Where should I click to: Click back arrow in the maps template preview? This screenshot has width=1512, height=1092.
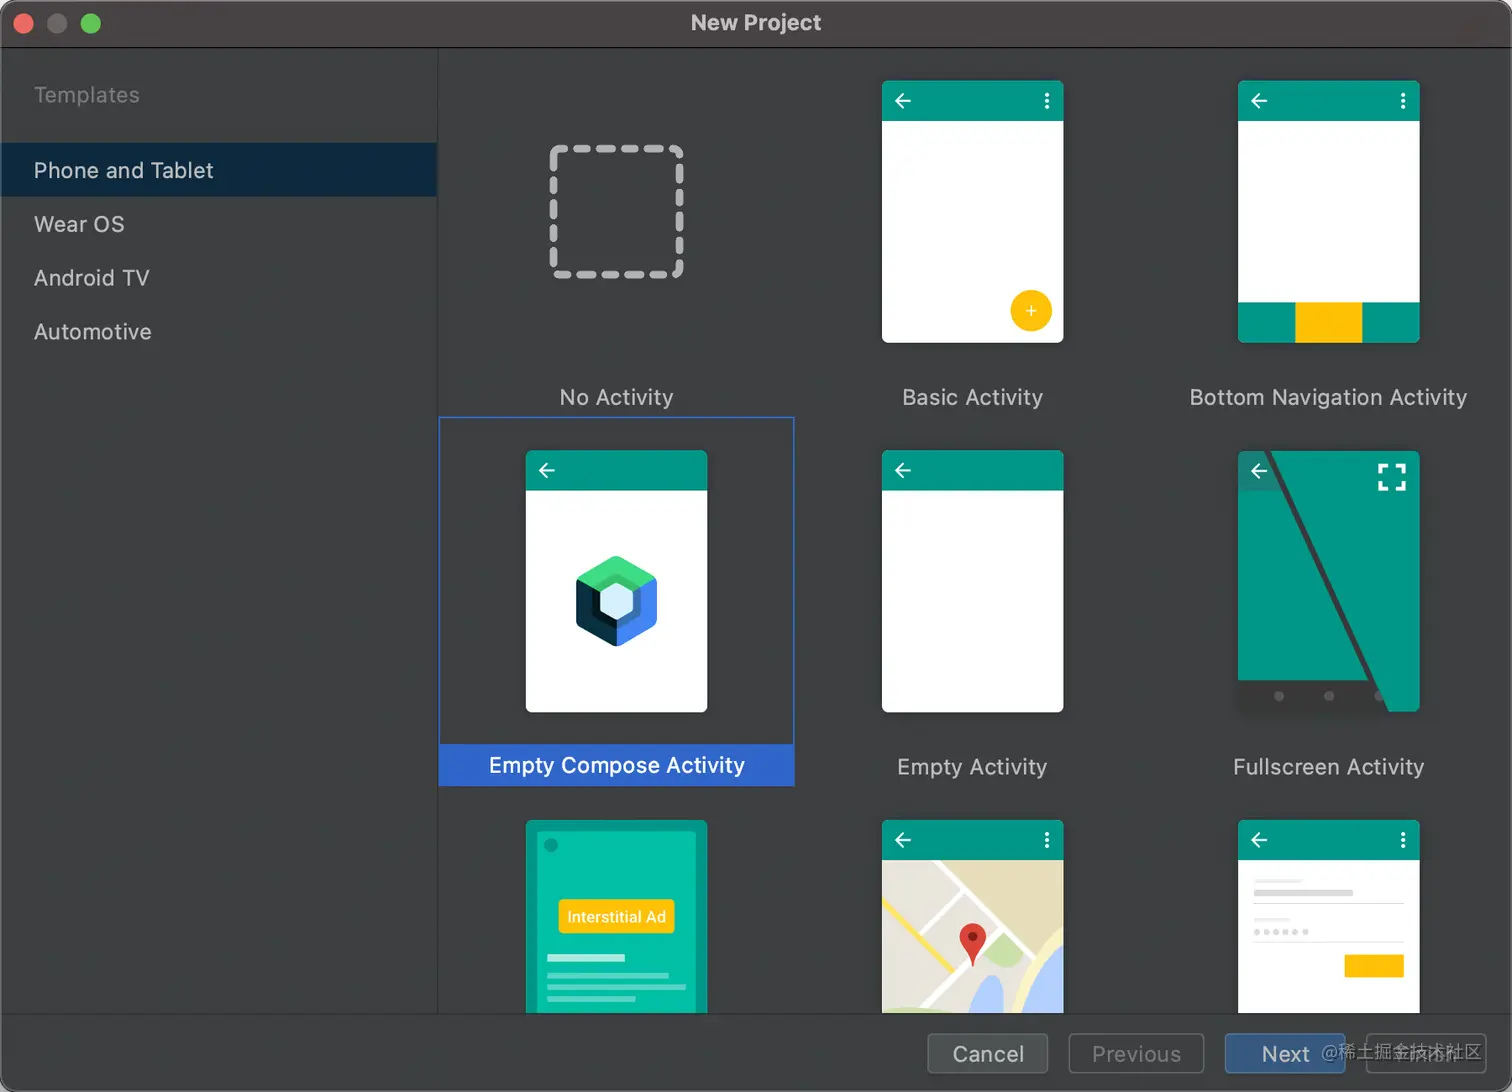click(x=903, y=840)
